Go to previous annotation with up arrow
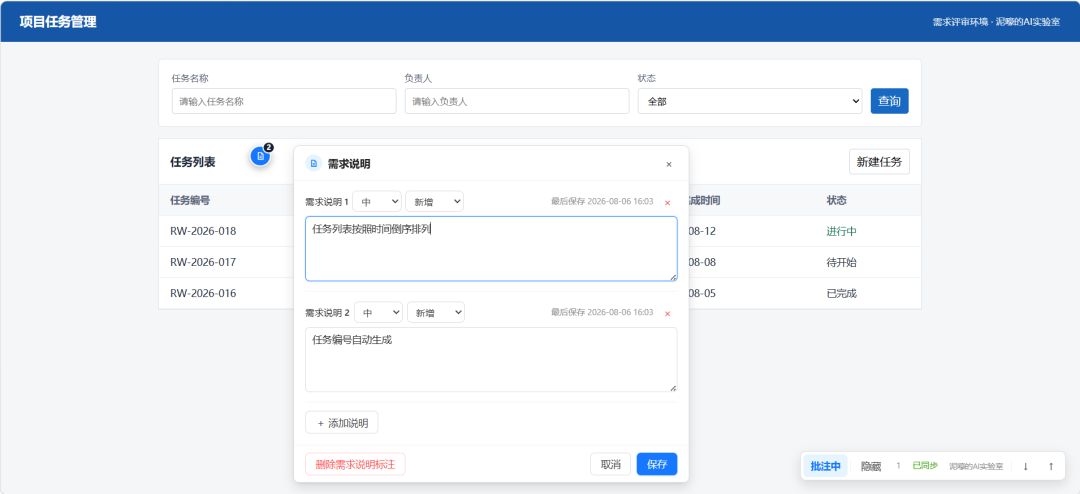The height and width of the screenshot is (494, 1080). point(1050,466)
